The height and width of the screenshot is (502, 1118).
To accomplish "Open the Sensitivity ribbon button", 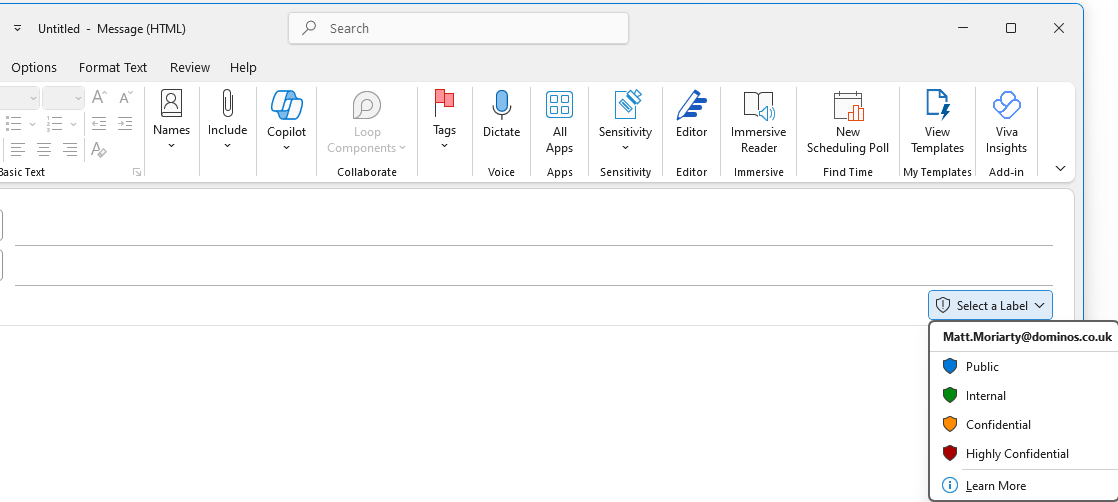I will 625,120.
